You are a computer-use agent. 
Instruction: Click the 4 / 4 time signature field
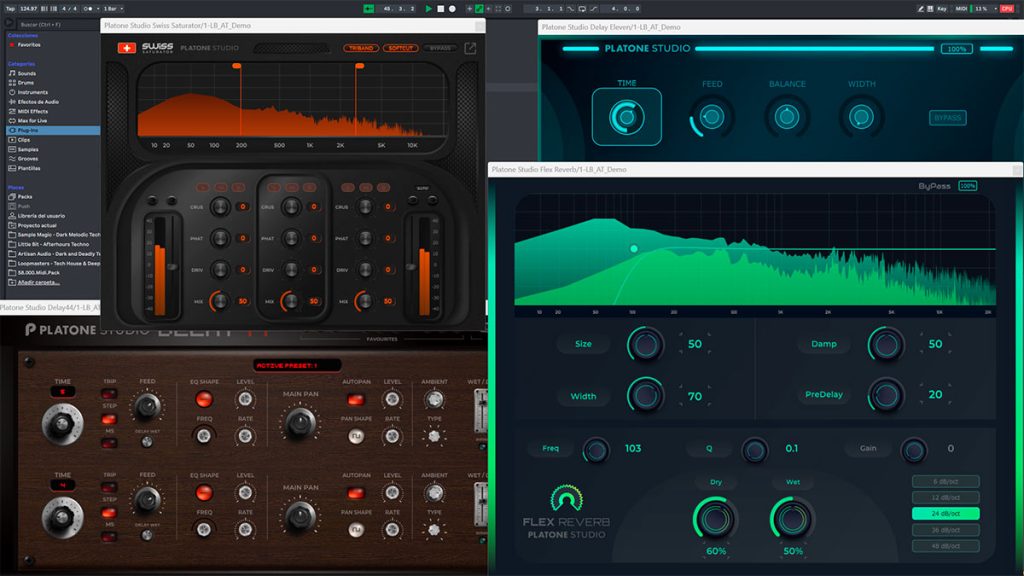click(x=70, y=8)
